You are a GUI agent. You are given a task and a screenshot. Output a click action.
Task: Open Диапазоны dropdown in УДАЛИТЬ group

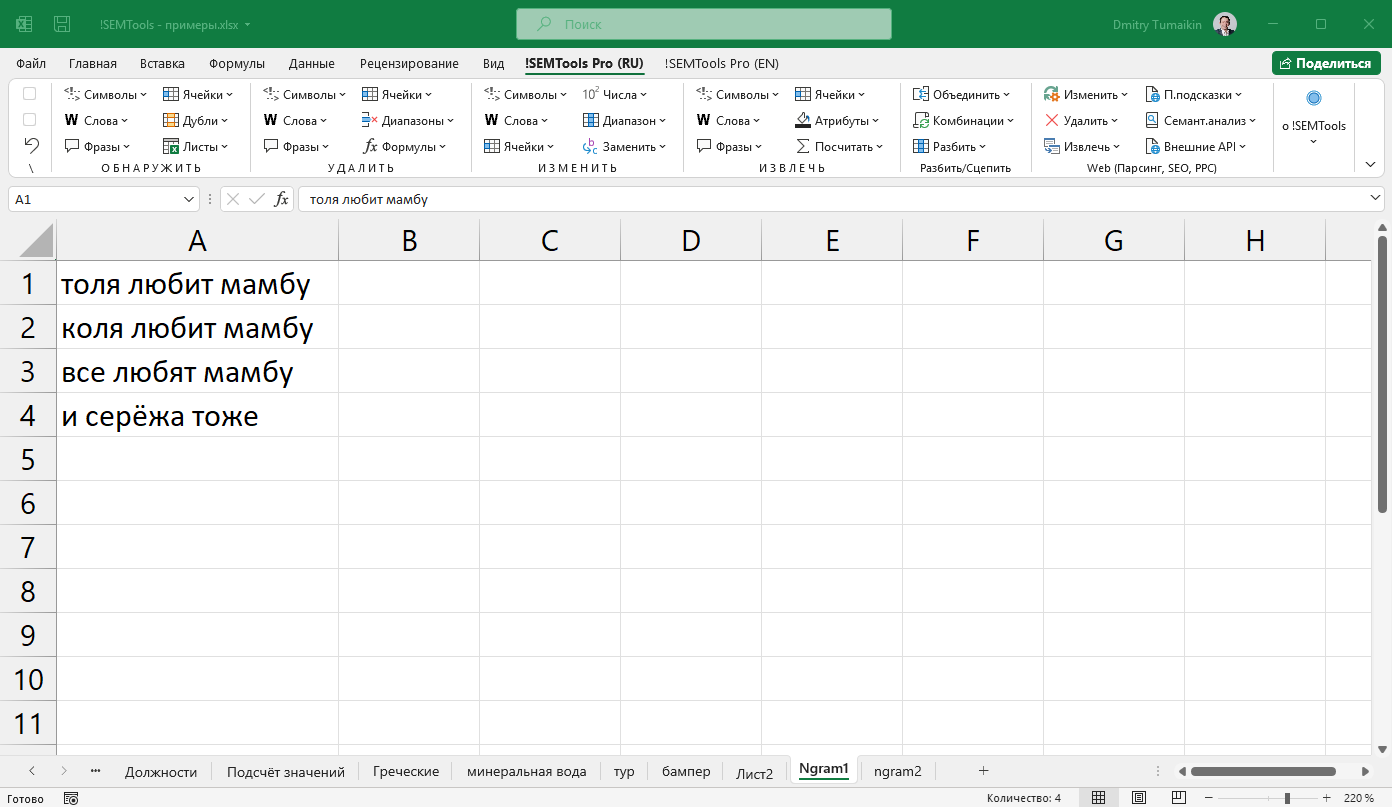point(408,121)
